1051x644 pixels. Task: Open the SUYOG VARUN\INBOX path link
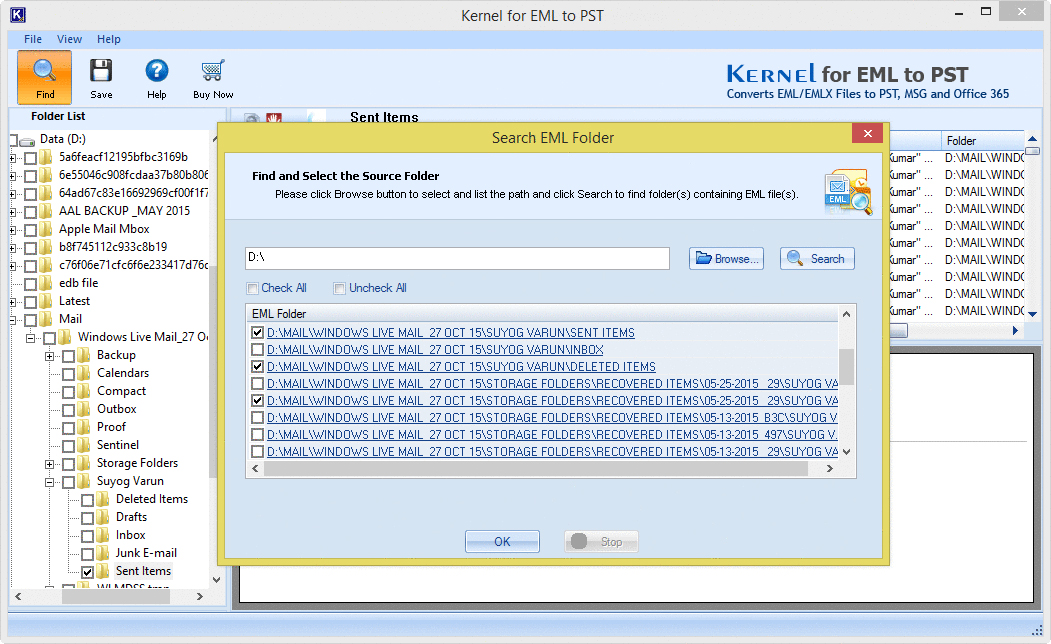coord(435,350)
